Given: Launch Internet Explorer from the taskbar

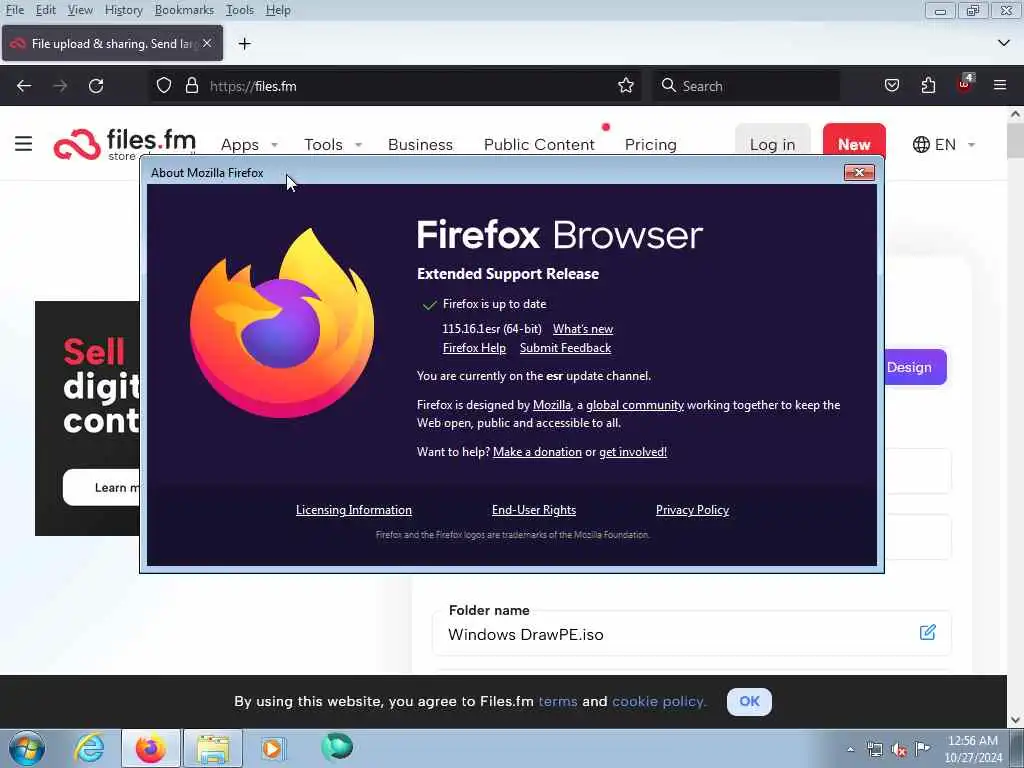Looking at the screenshot, I should [x=89, y=748].
